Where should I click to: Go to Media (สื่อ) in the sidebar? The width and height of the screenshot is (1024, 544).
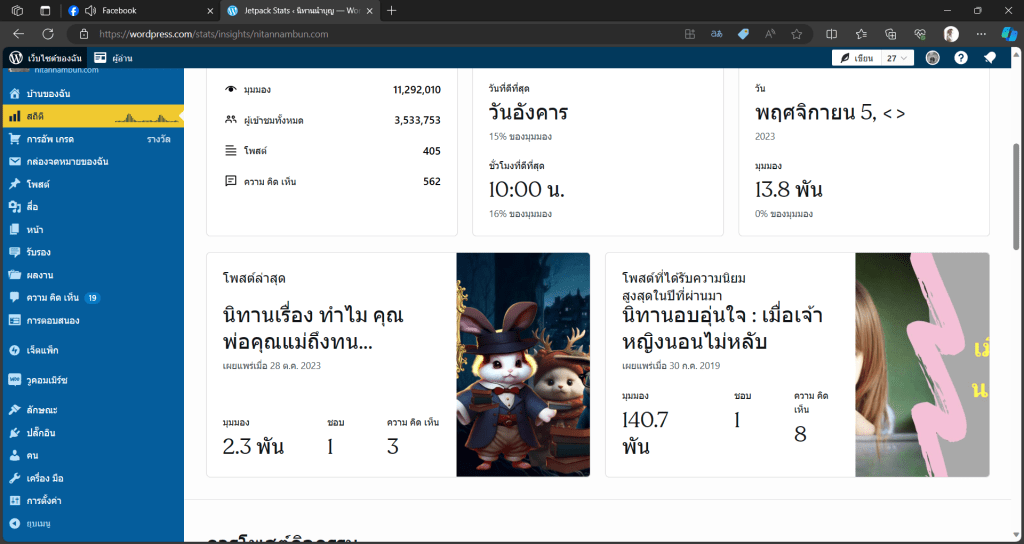[x=32, y=206]
